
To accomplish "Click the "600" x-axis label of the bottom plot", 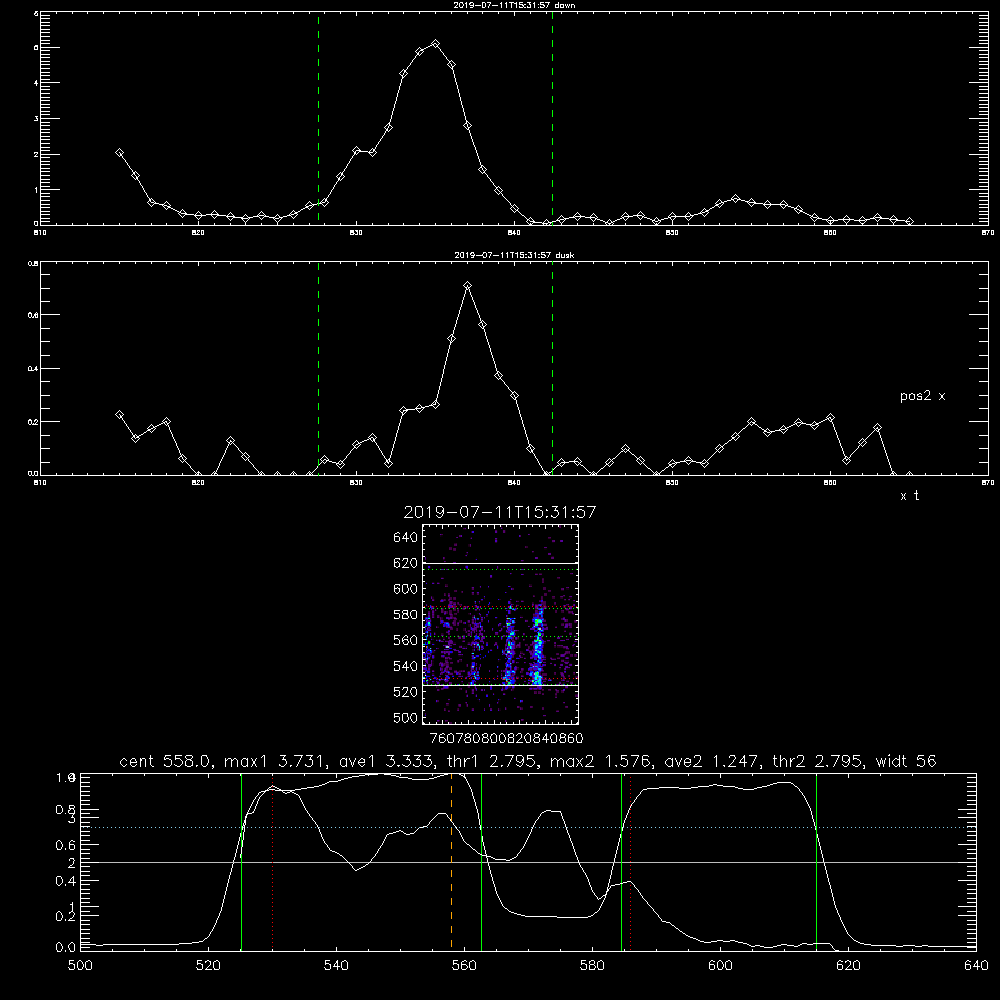I will point(720,966).
